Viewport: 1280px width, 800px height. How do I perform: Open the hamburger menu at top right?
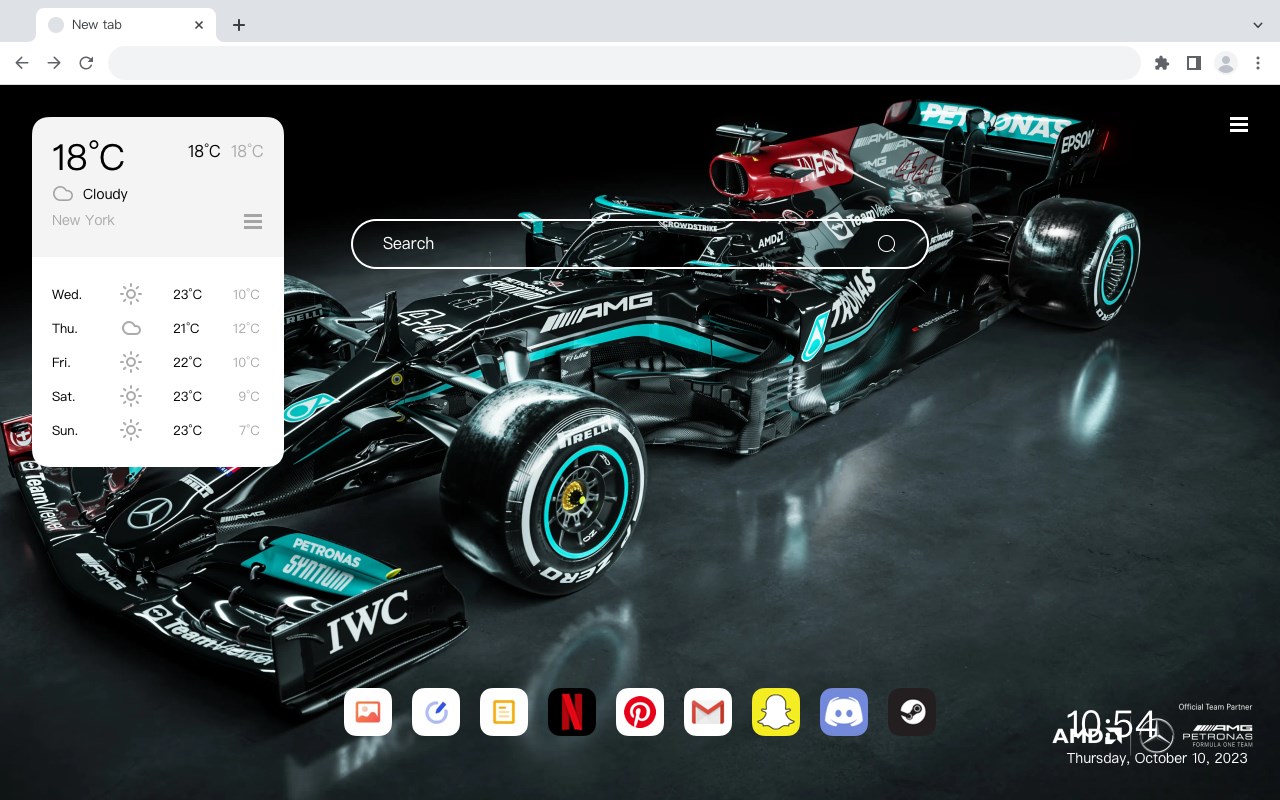pyautogui.click(x=1239, y=125)
